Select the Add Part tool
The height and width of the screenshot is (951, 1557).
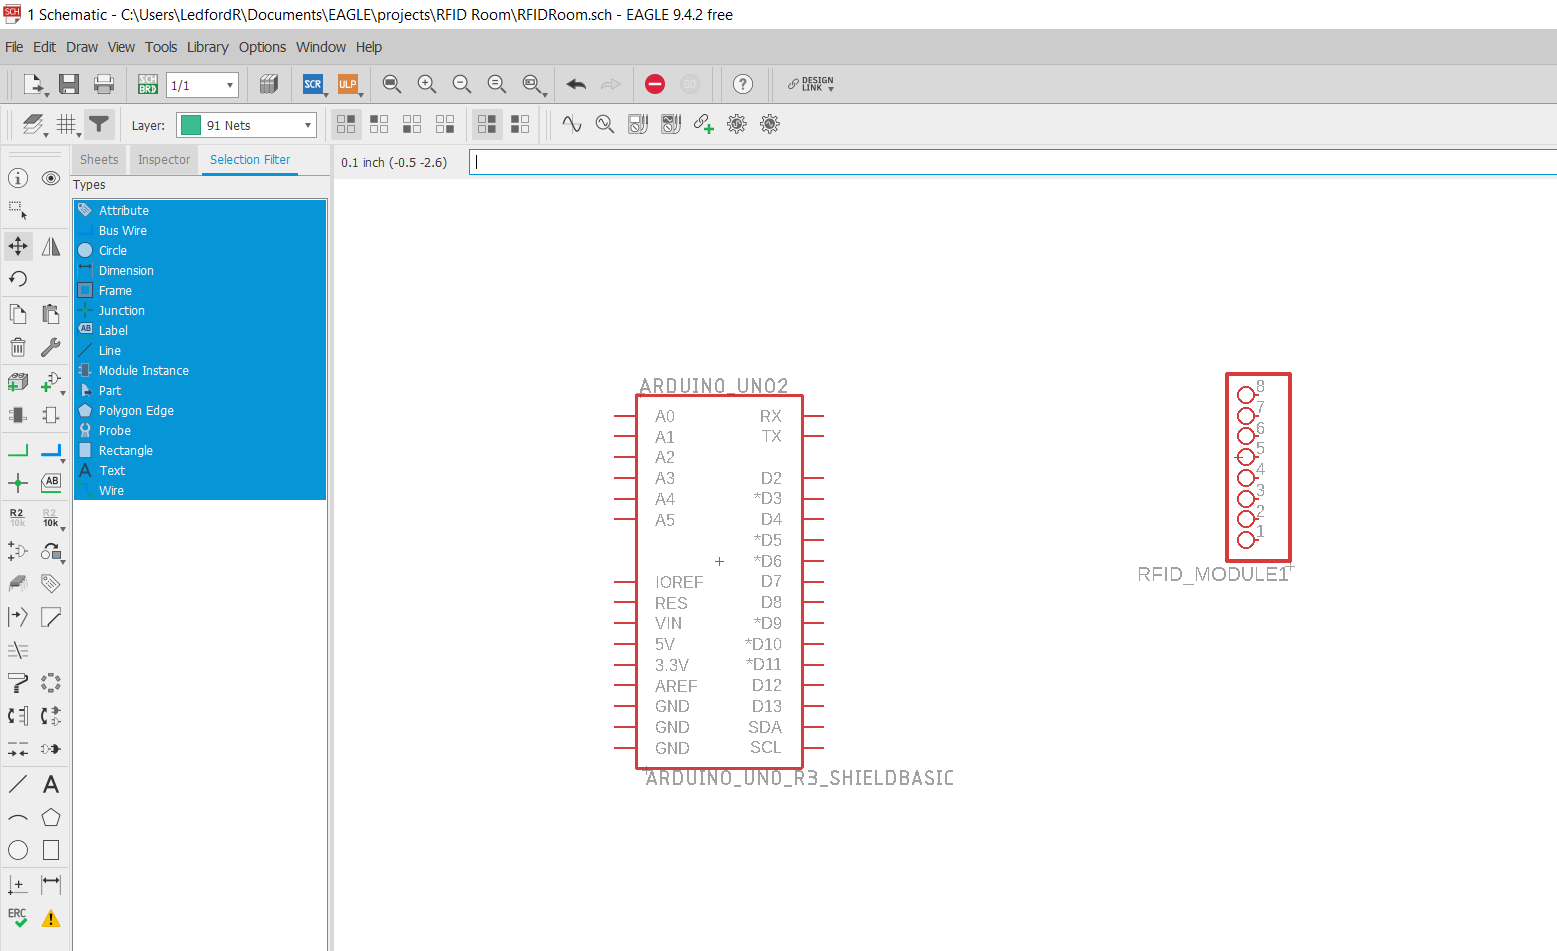coord(18,382)
